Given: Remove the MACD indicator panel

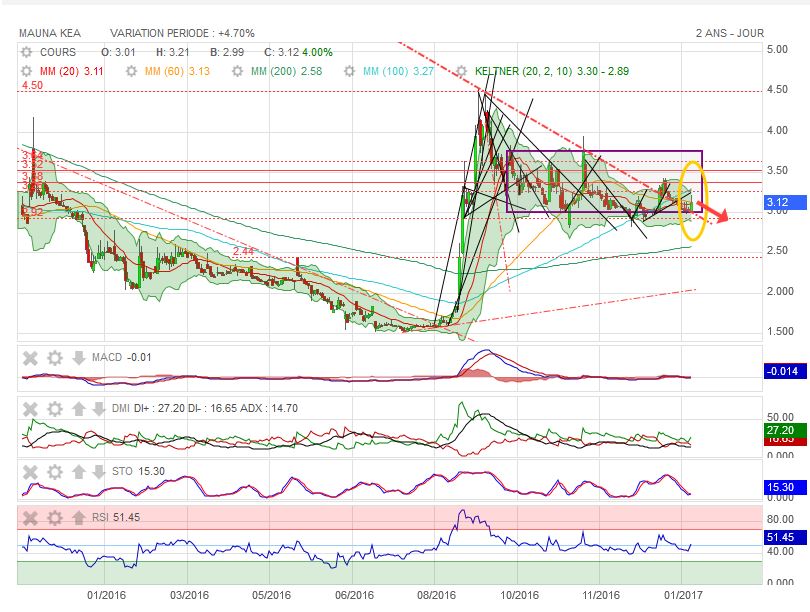Looking at the screenshot, I should [30, 358].
